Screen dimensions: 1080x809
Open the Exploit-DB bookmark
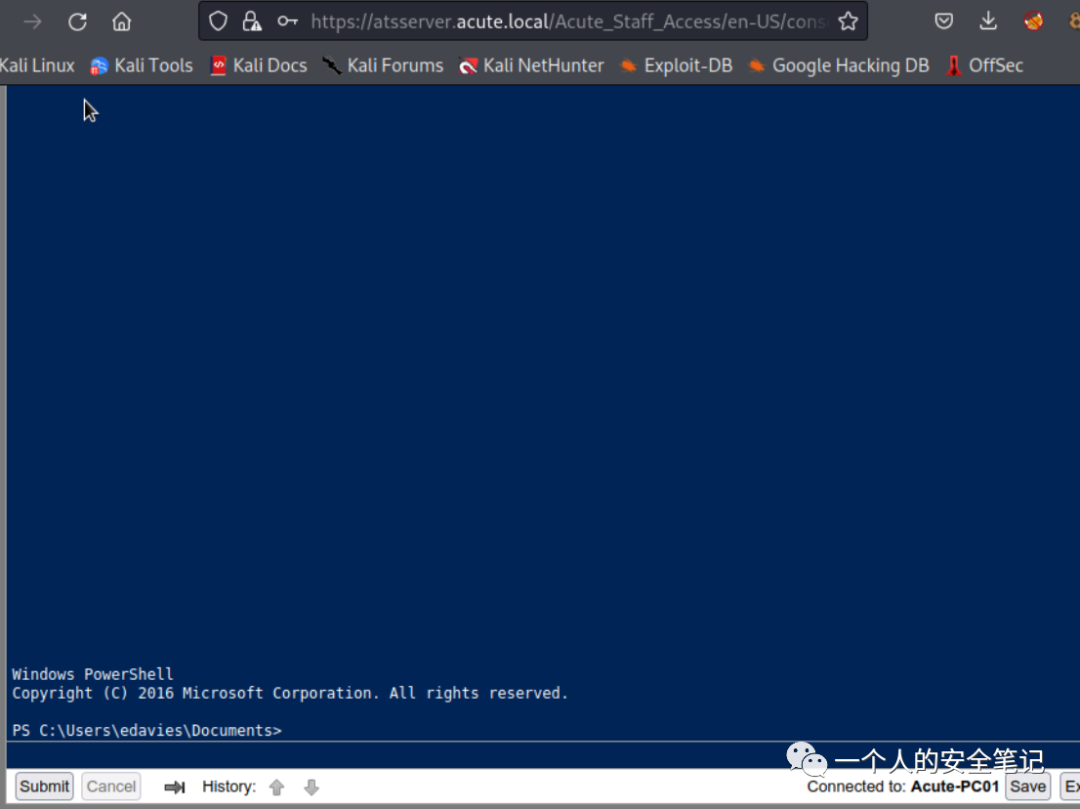[x=676, y=66]
